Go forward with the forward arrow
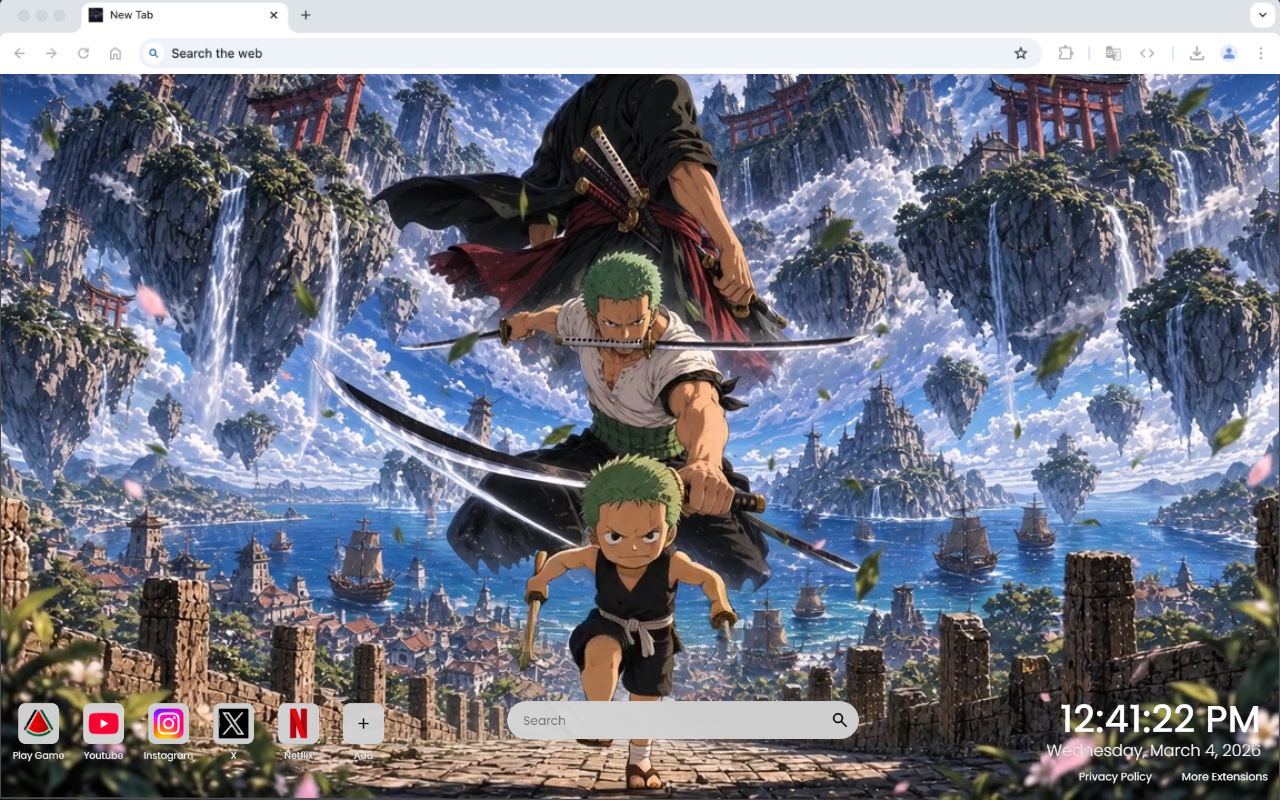The height and width of the screenshot is (800, 1280). [x=51, y=53]
